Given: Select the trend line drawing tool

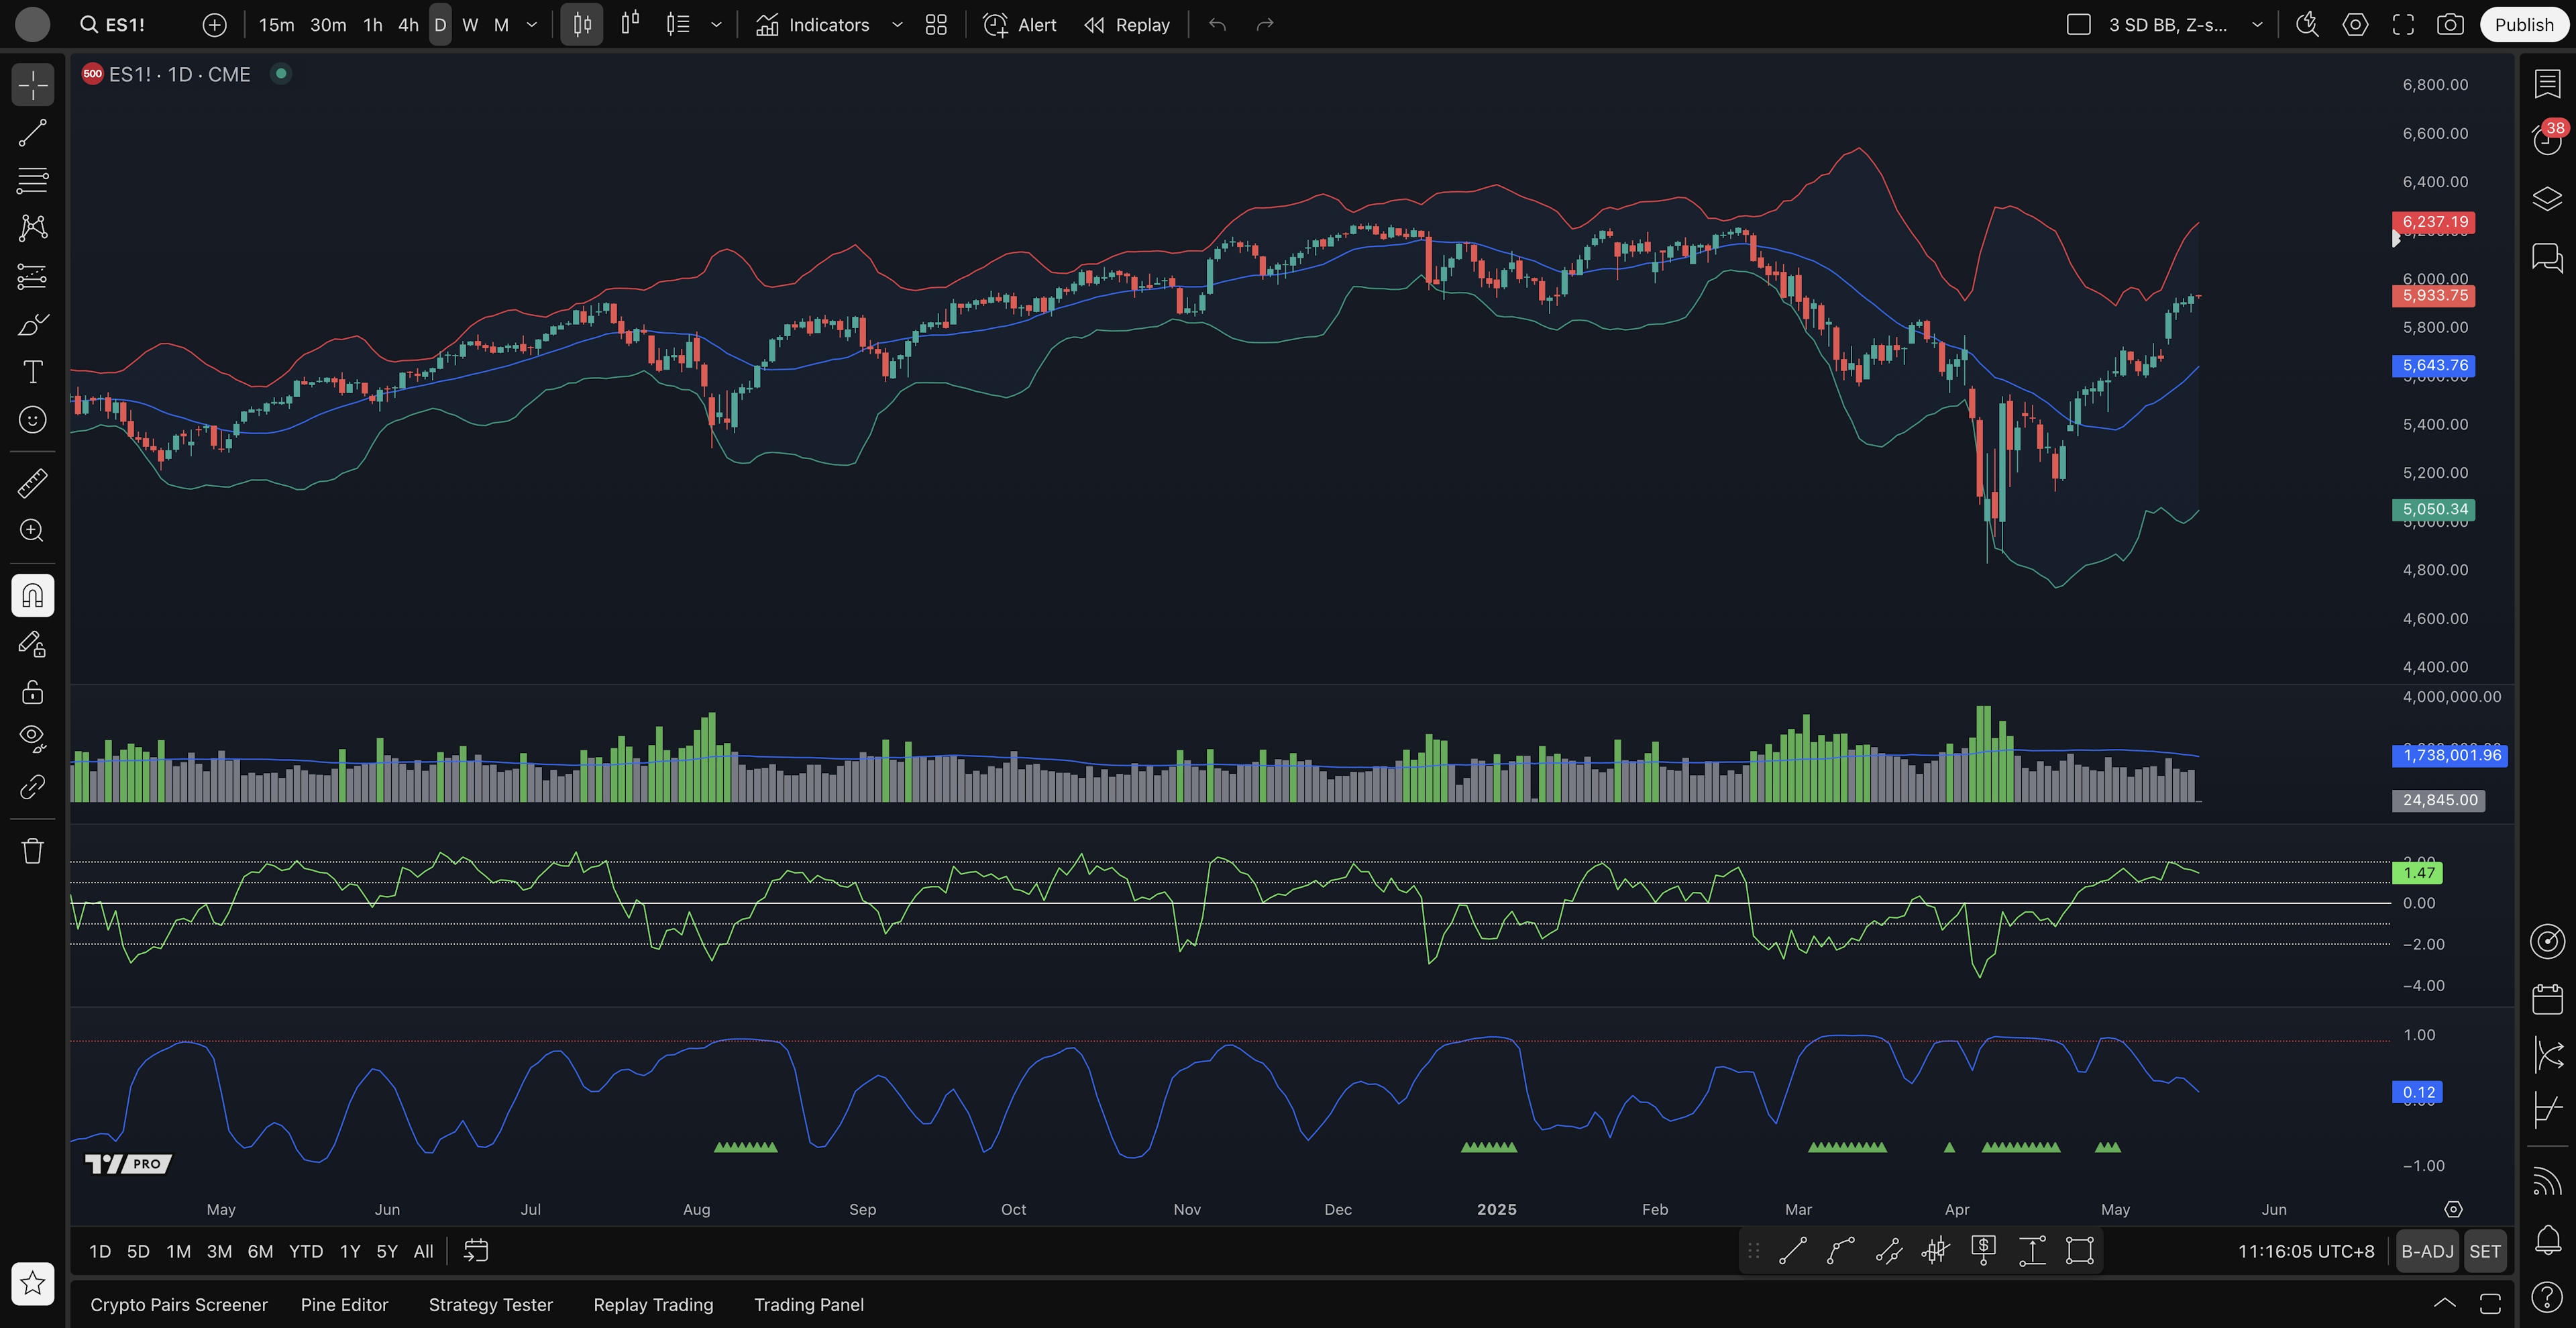Looking at the screenshot, I should pos(32,133).
